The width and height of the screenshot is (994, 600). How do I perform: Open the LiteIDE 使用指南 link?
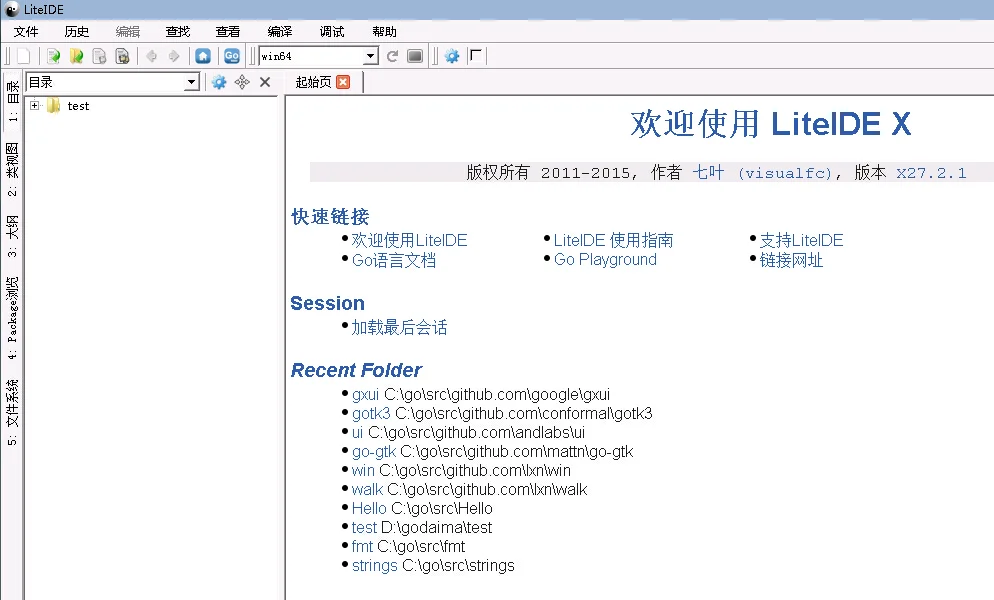613,240
